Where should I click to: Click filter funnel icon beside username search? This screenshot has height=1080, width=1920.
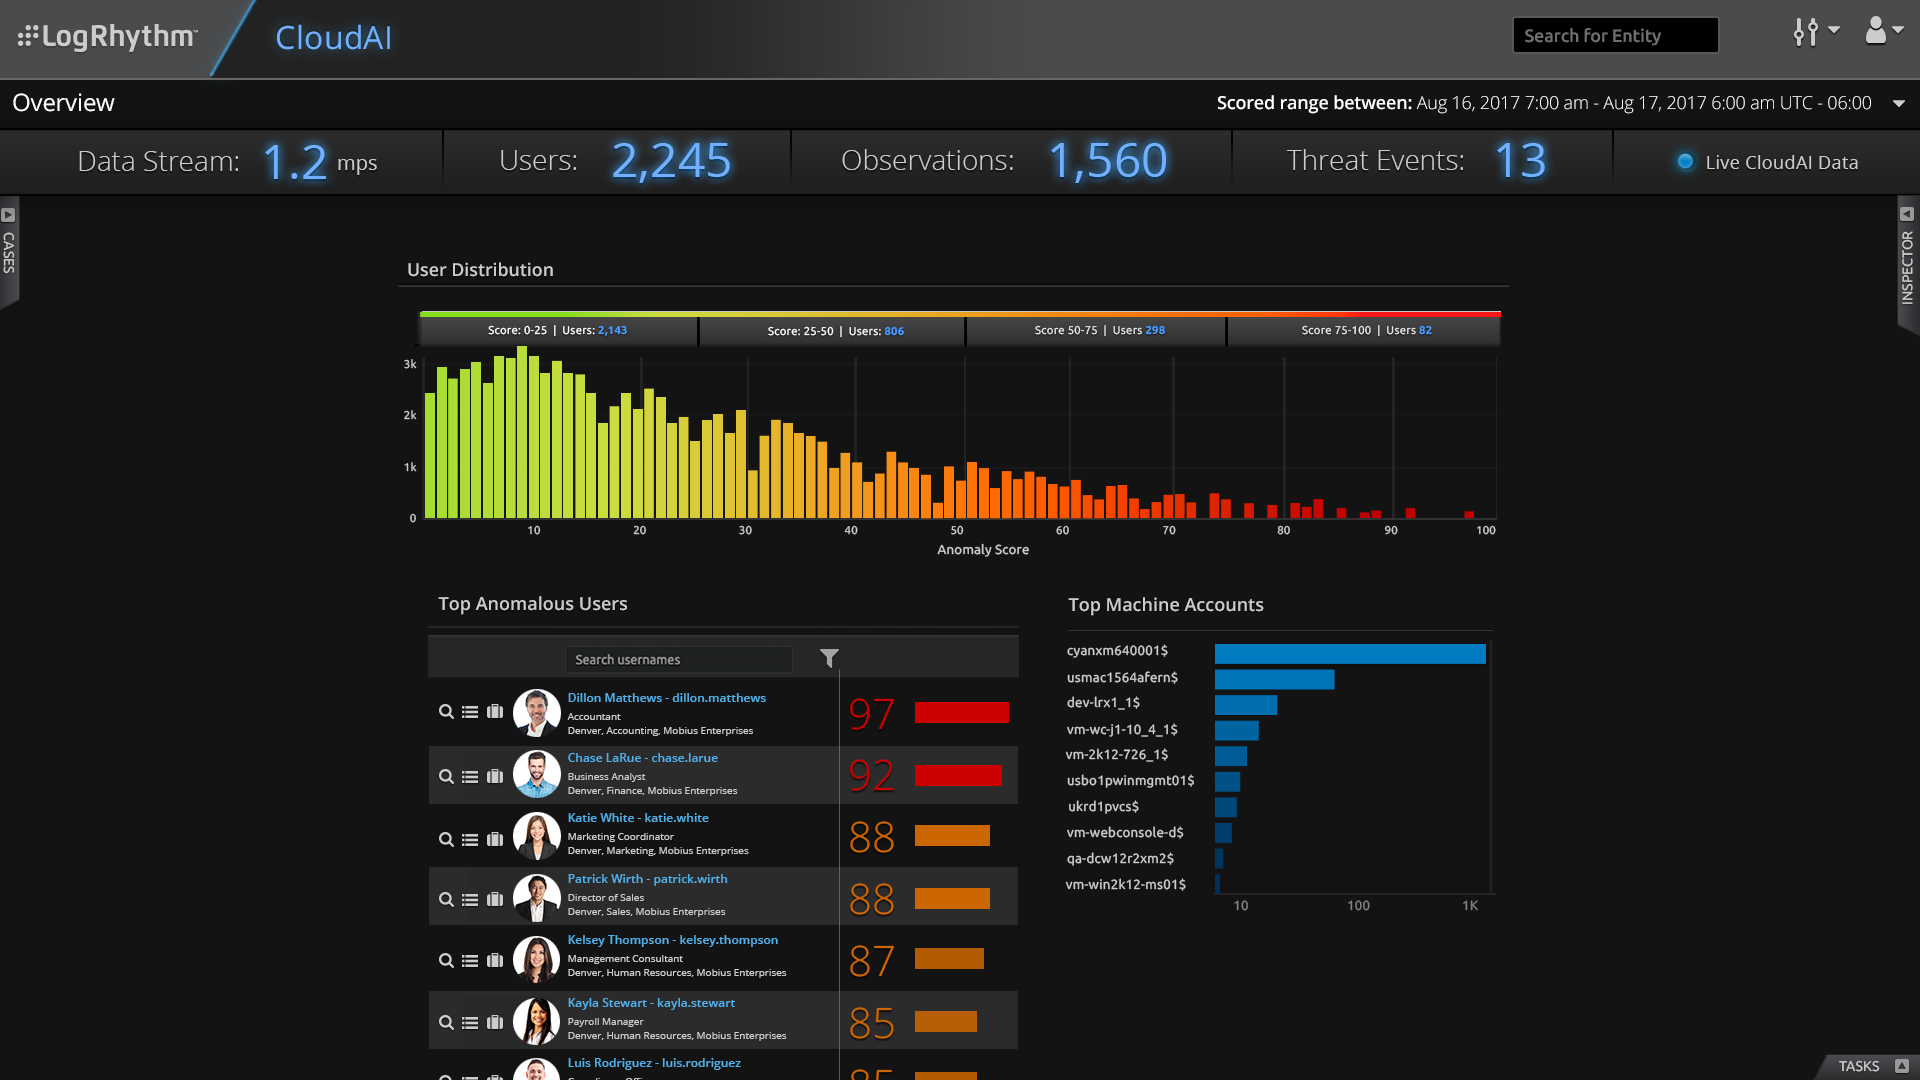(x=829, y=658)
